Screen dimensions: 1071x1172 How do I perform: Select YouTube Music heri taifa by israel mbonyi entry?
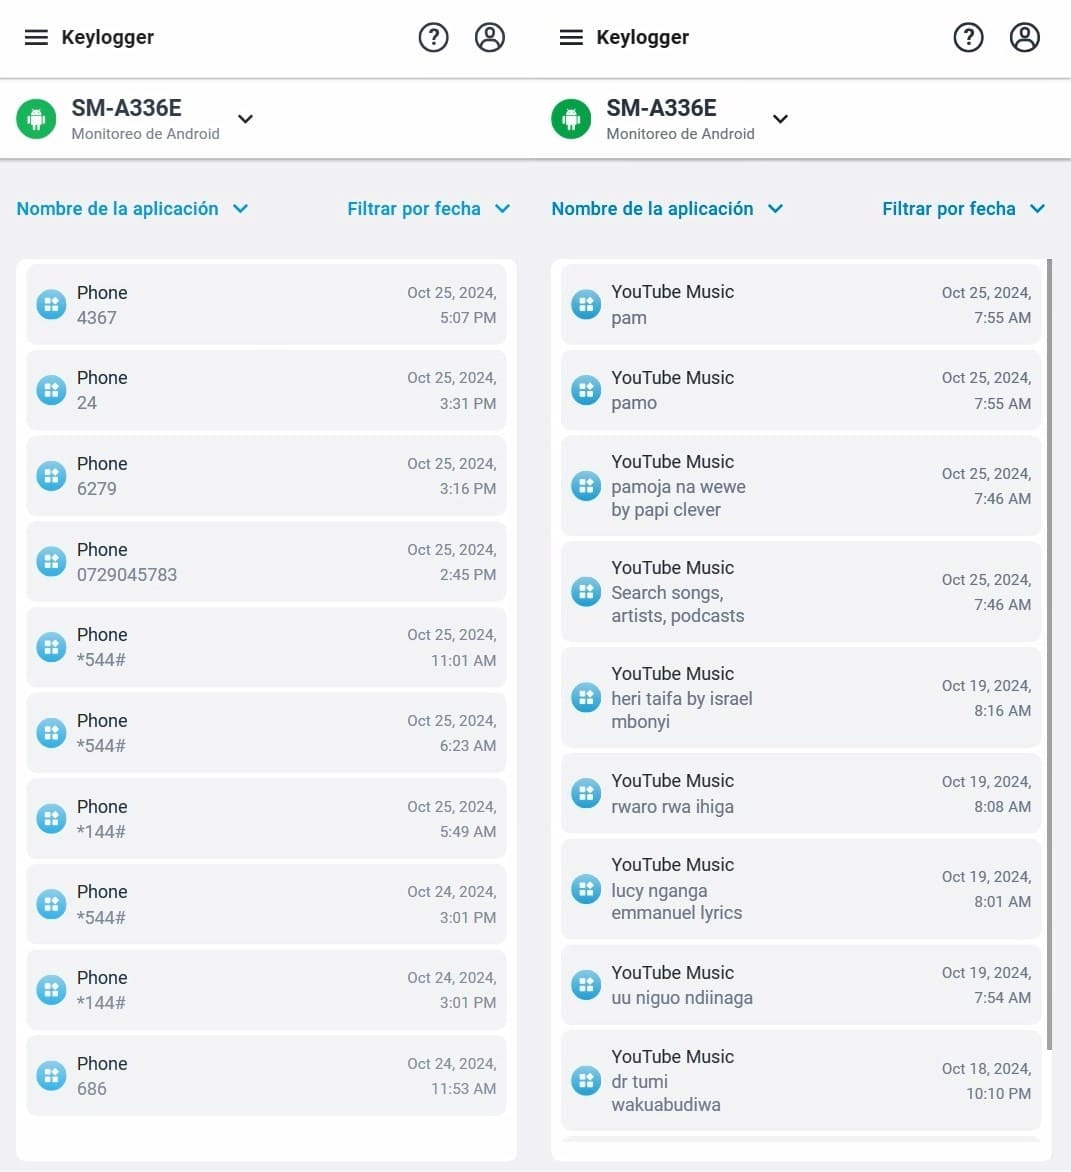(x=800, y=697)
